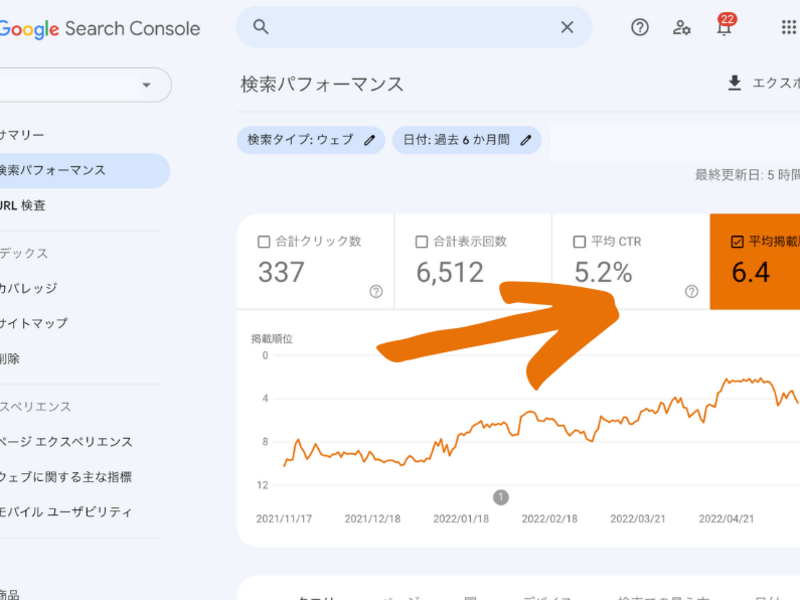Click the export download icon

pyautogui.click(x=735, y=83)
